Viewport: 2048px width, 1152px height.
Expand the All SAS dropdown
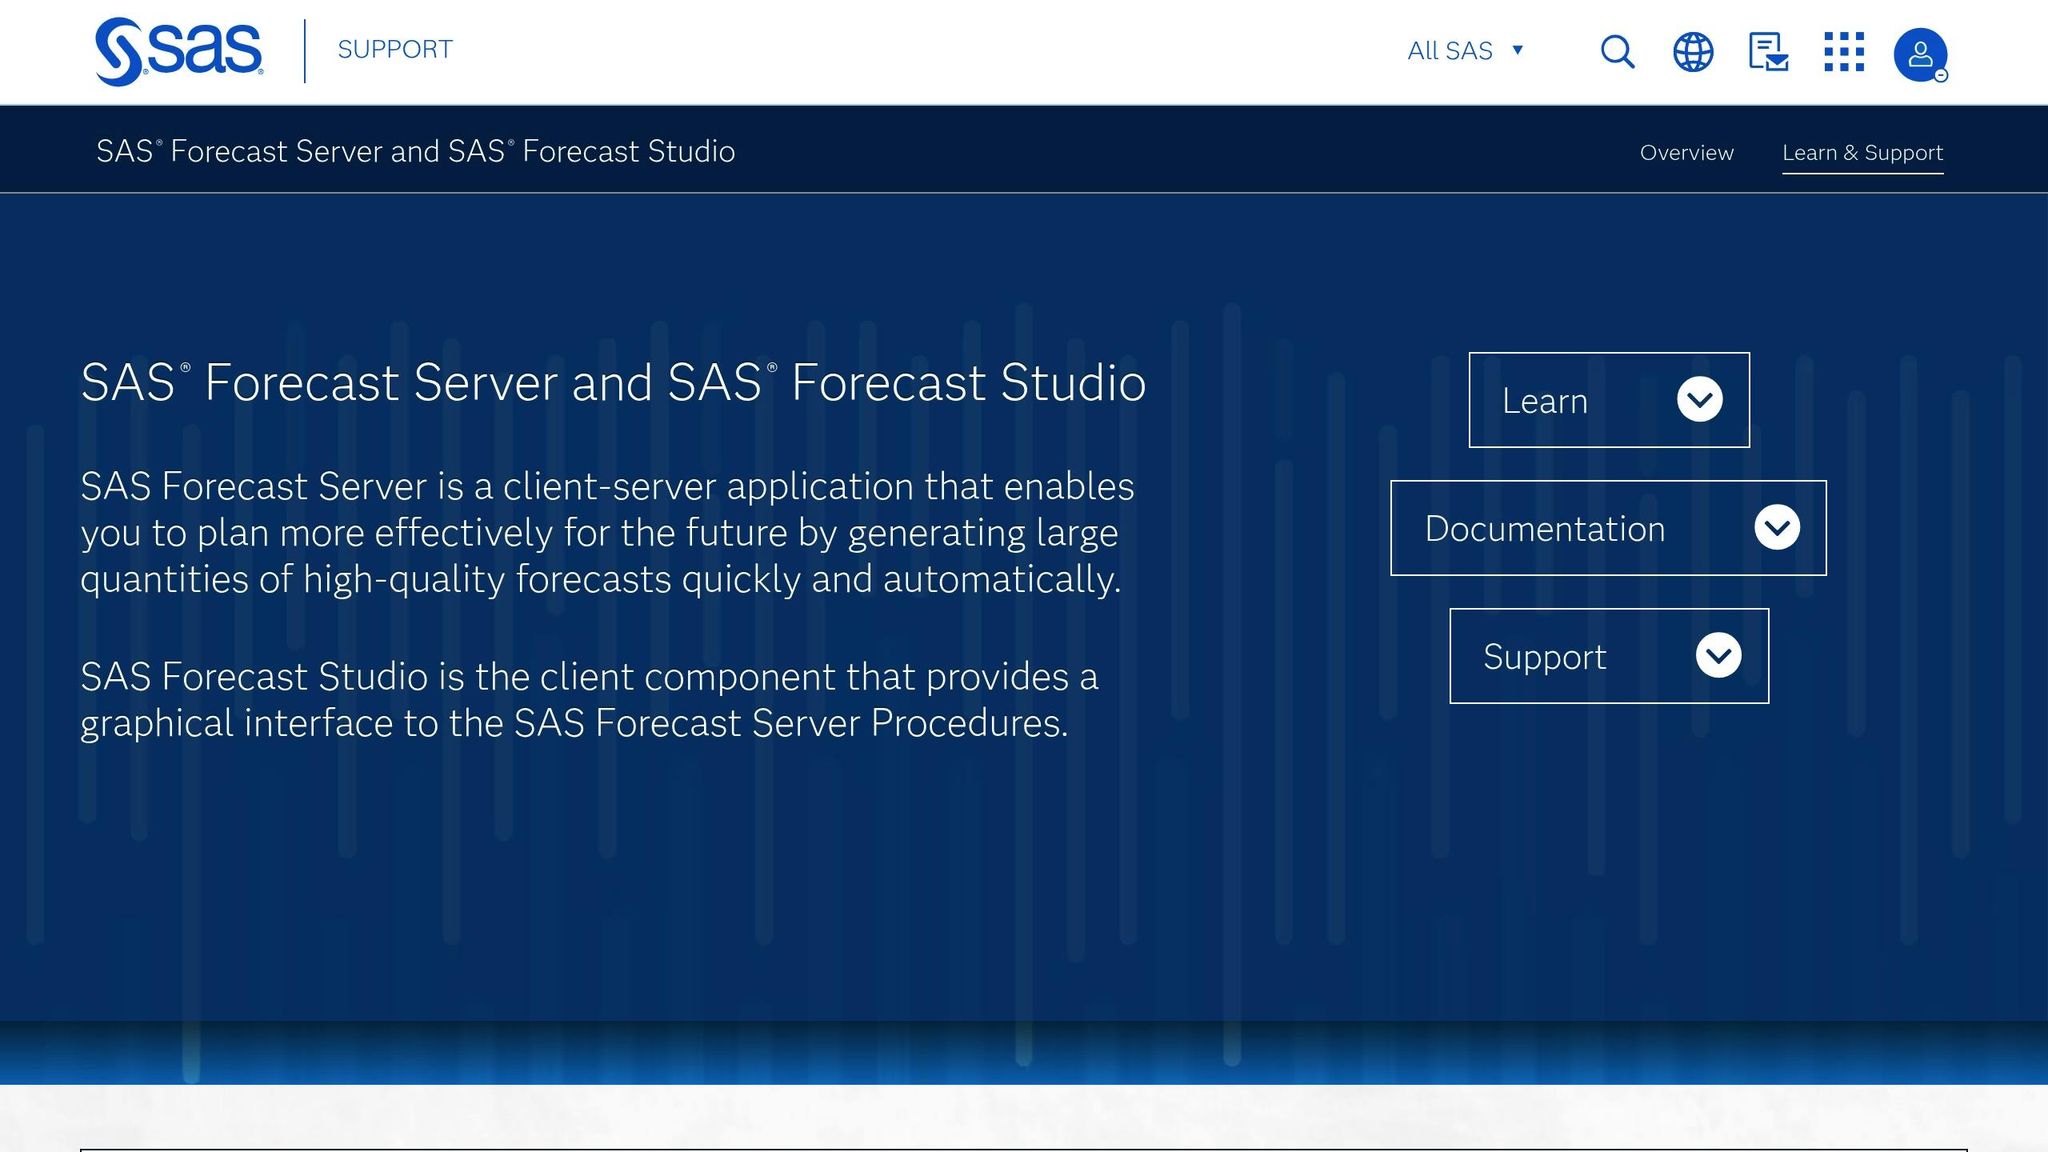pyautogui.click(x=1467, y=50)
